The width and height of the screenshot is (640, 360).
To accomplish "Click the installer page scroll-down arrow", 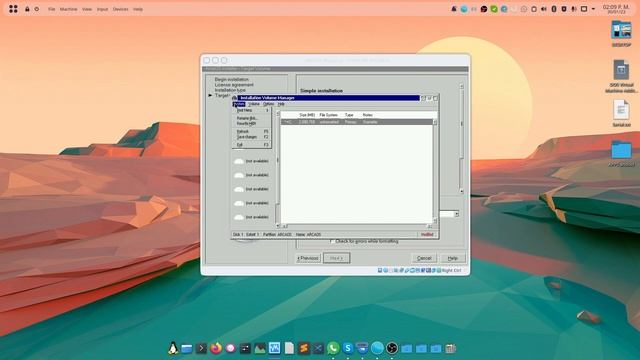I will (x=462, y=191).
